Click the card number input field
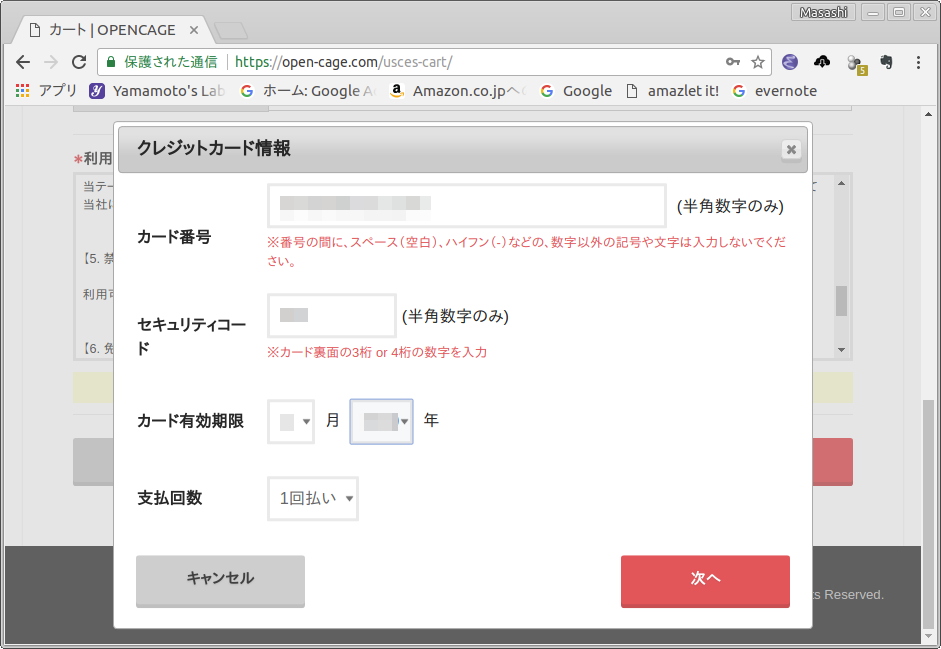Viewport: 941px width, 649px height. [x=466, y=206]
